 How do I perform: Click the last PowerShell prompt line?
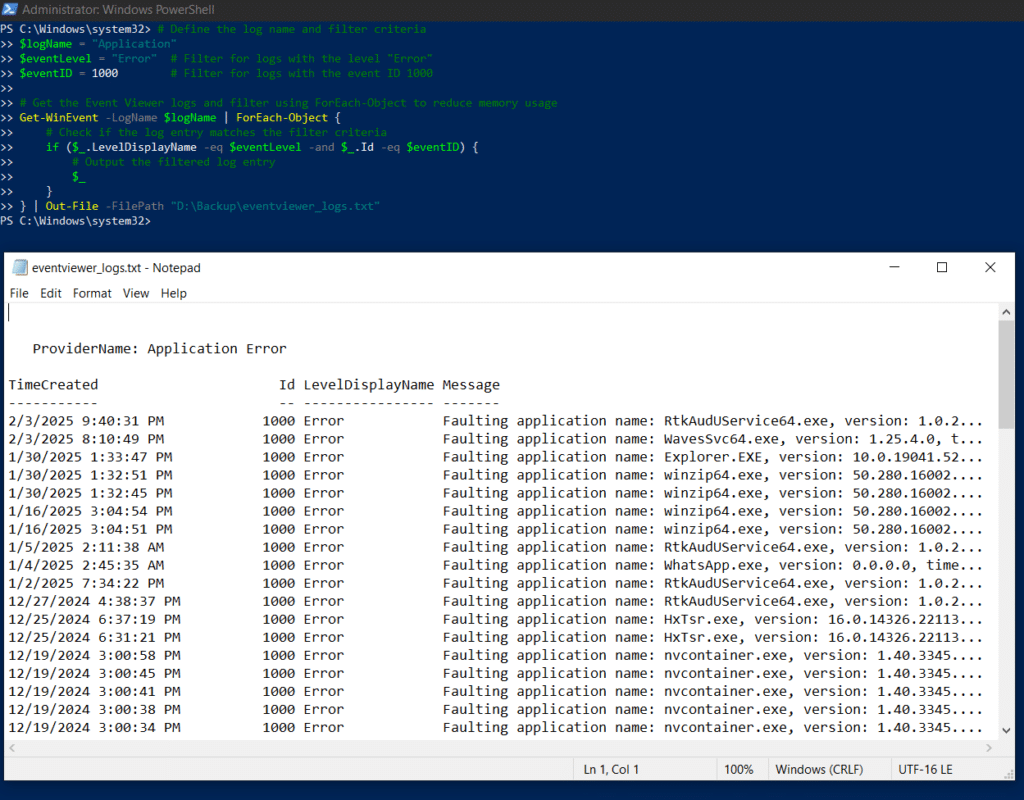tap(76, 221)
